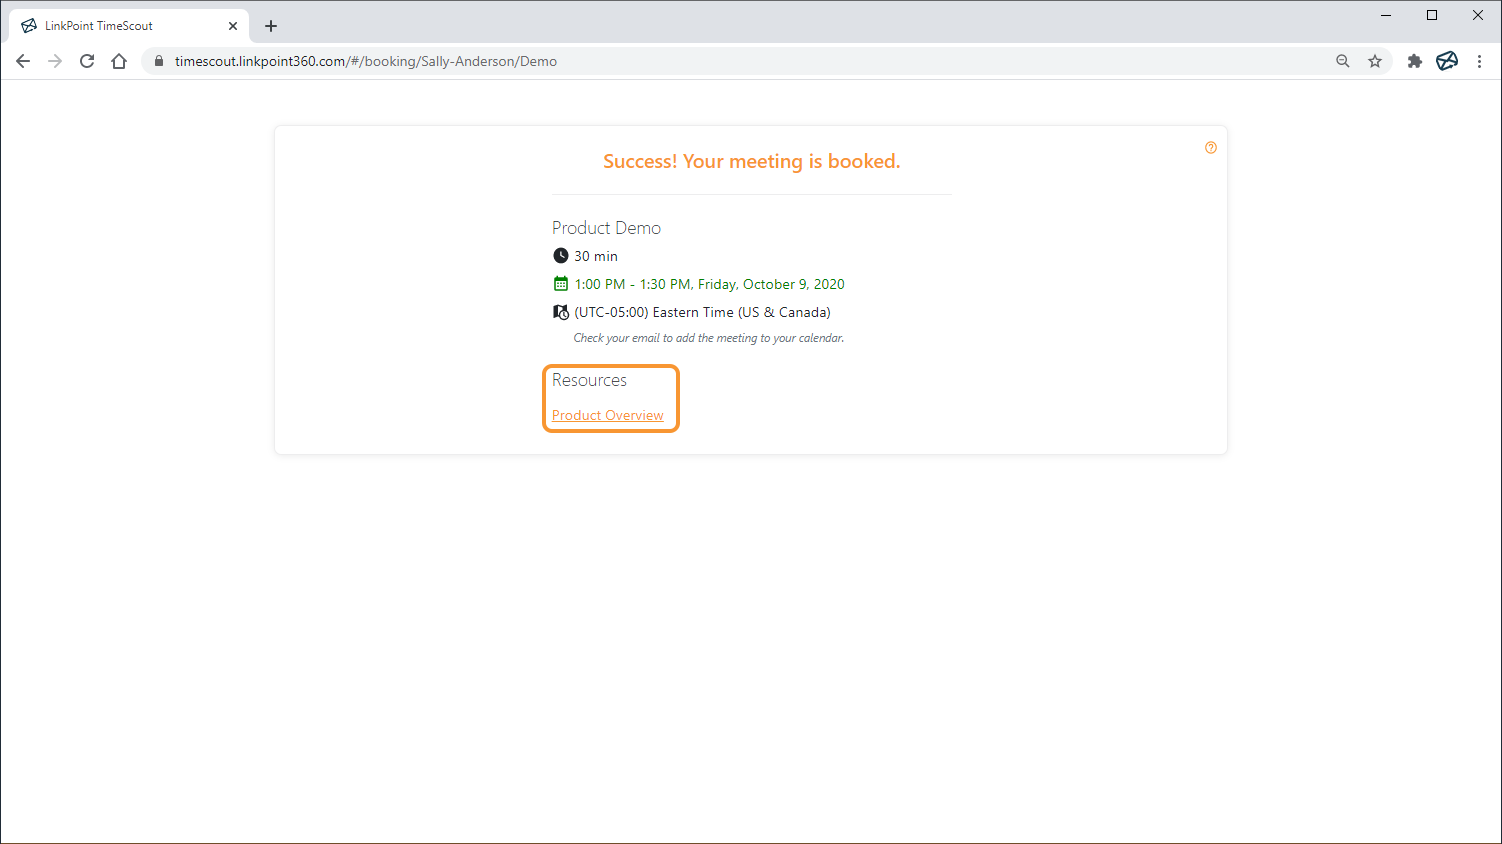
Task: Go back to the previous page
Action: click(x=23, y=61)
